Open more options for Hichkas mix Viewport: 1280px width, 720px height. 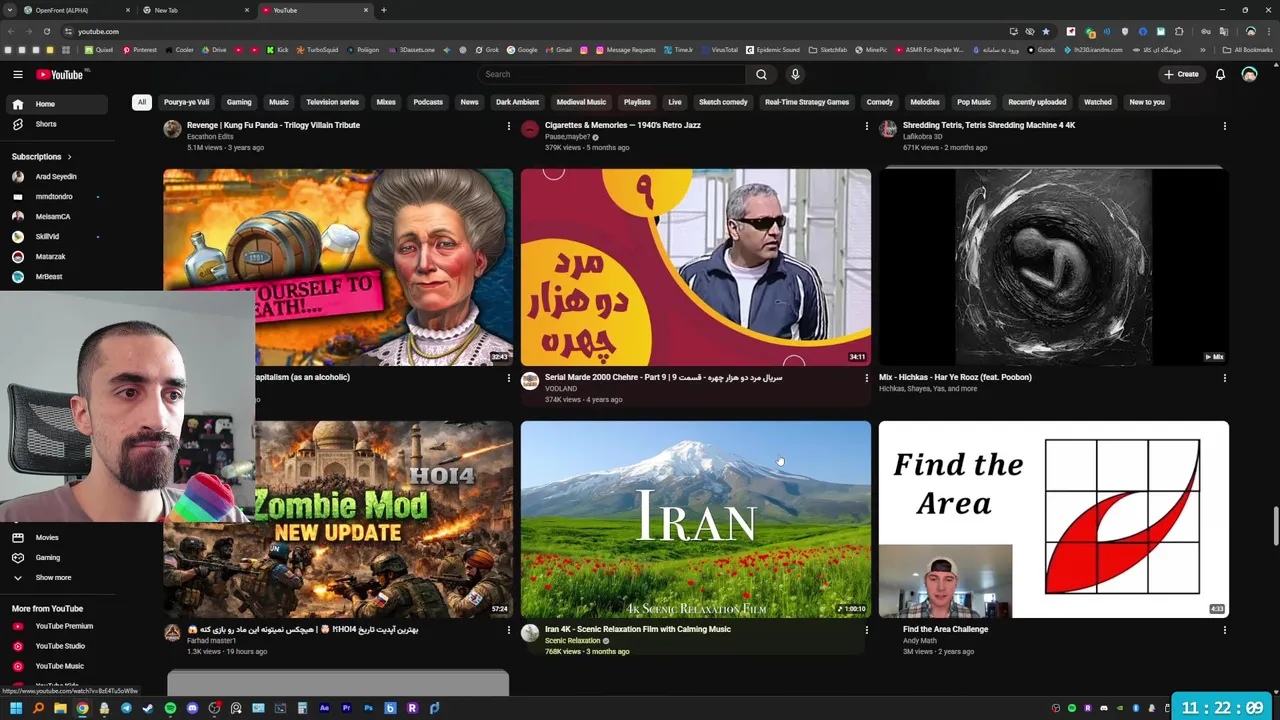pos(1224,378)
